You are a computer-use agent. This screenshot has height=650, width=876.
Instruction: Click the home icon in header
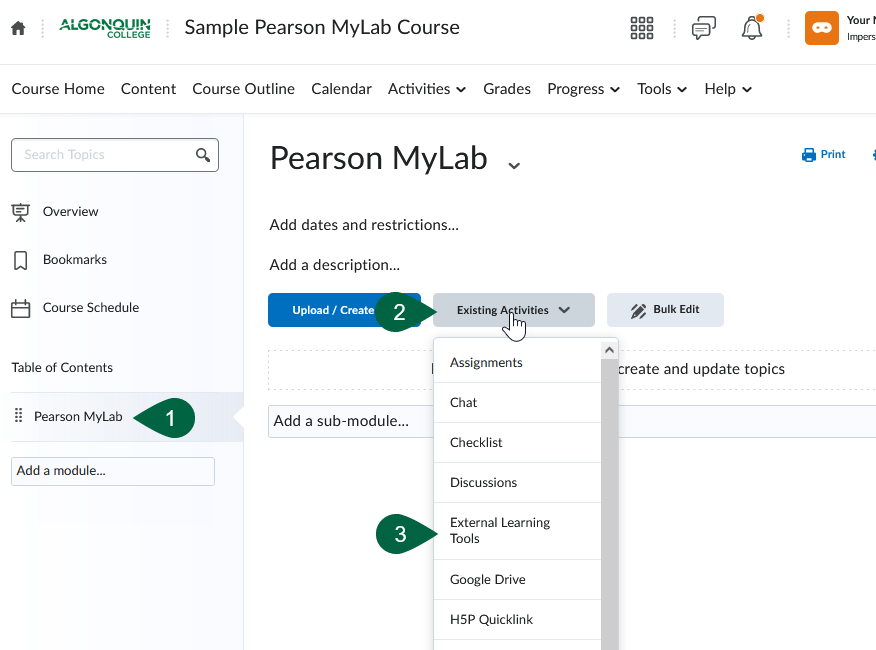coord(18,28)
